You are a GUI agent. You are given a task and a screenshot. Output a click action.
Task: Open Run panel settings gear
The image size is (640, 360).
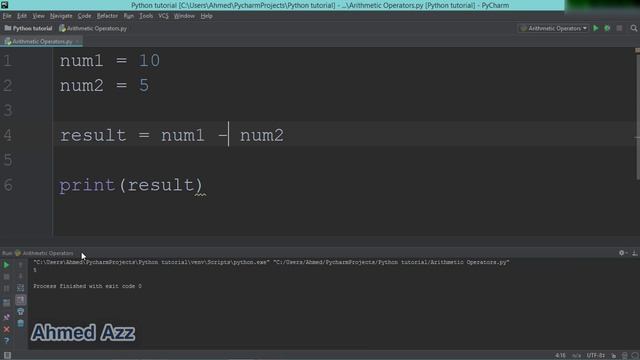622,253
